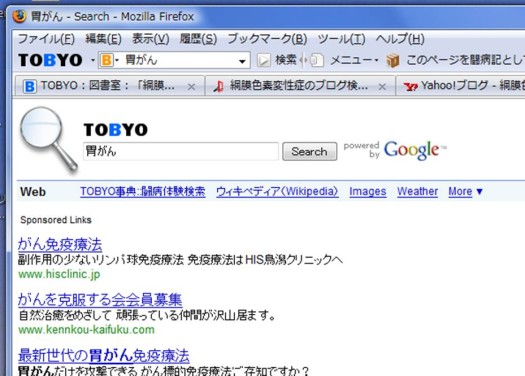Select the Web search category
The width and height of the screenshot is (525, 376).
[33, 192]
